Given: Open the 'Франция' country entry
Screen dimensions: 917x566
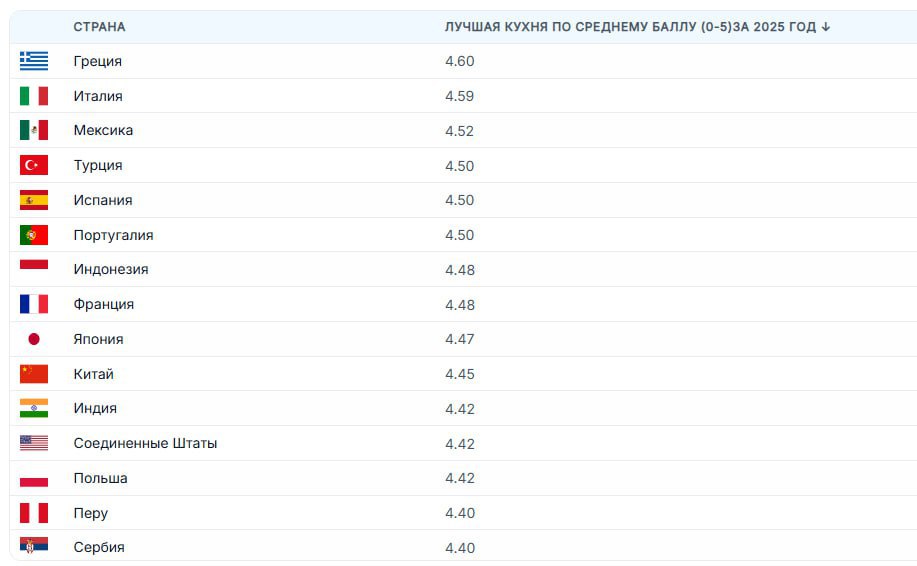Looking at the screenshot, I should point(104,304).
